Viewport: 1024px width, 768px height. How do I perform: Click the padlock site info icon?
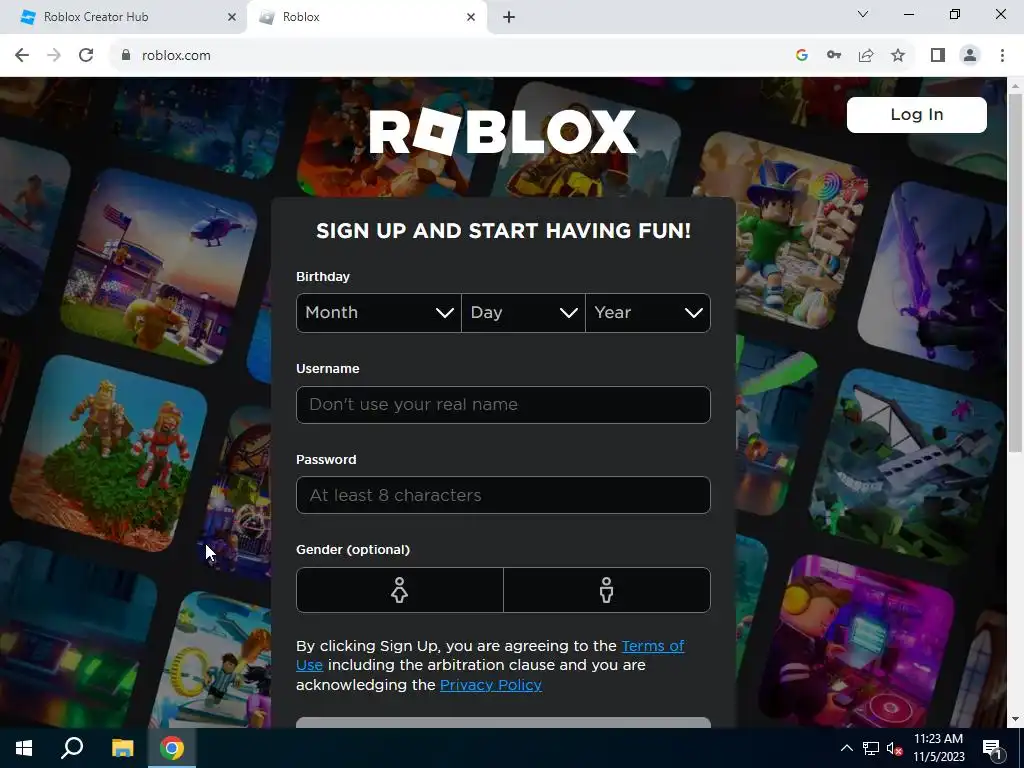click(126, 56)
